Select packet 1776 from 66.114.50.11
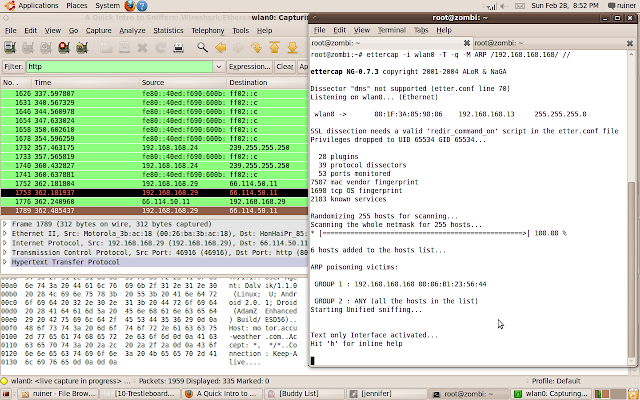This screenshot has height=400, width=640. click(154, 202)
